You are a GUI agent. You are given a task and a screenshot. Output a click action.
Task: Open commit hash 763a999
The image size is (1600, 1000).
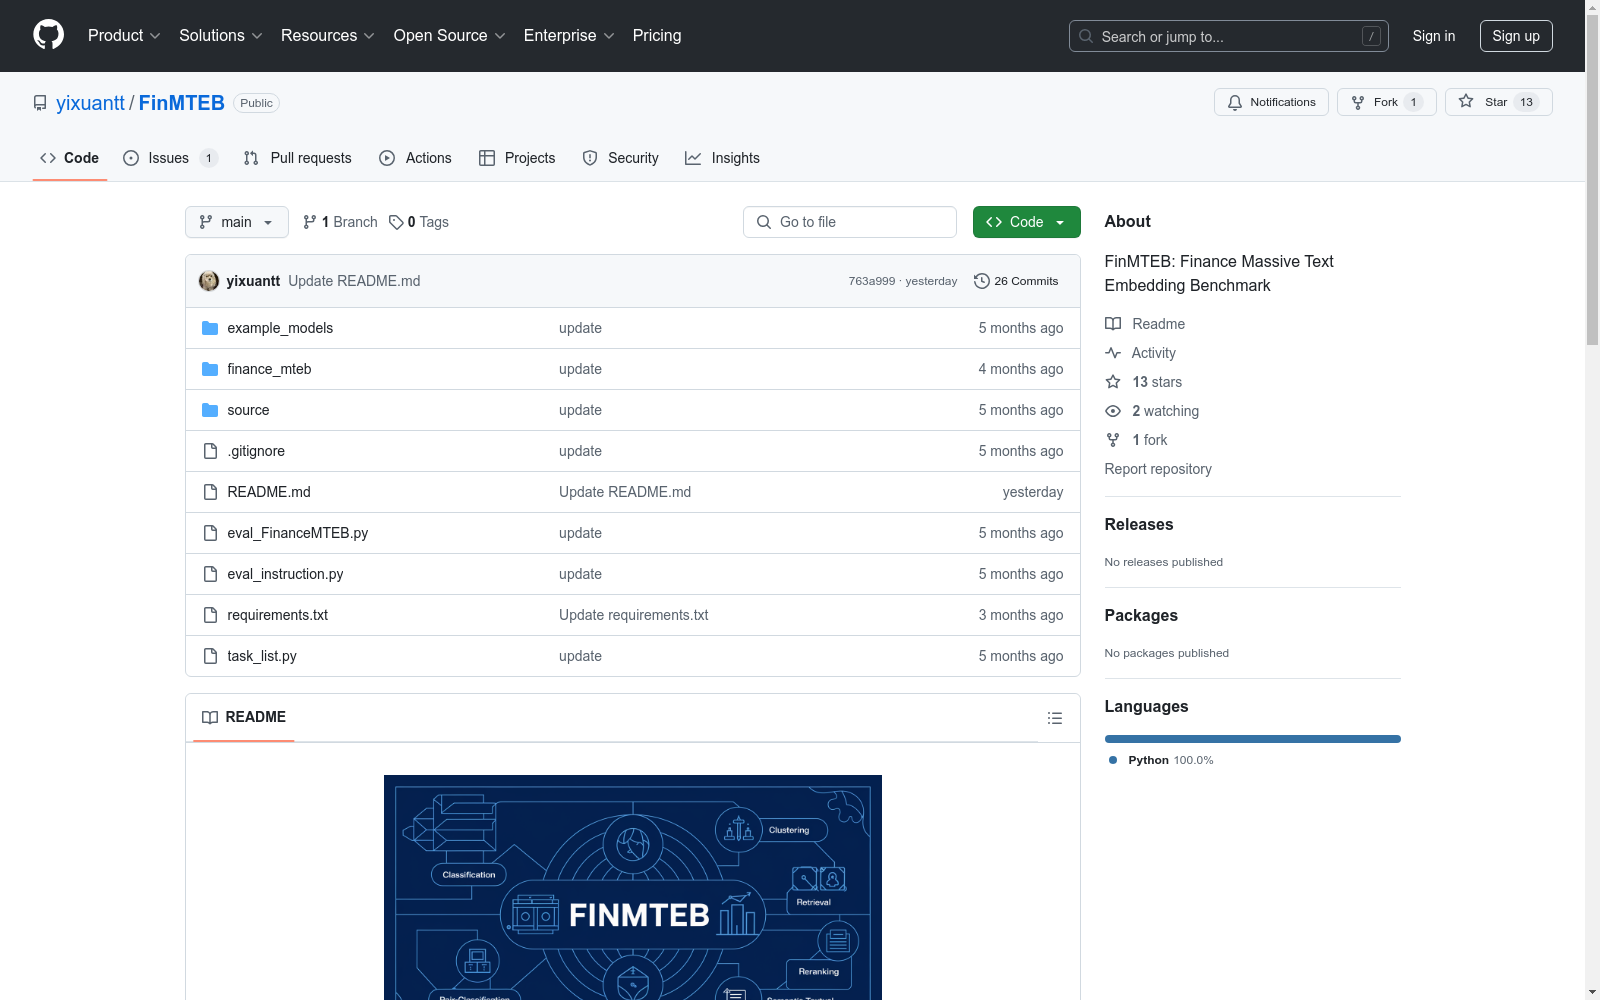click(872, 281)
